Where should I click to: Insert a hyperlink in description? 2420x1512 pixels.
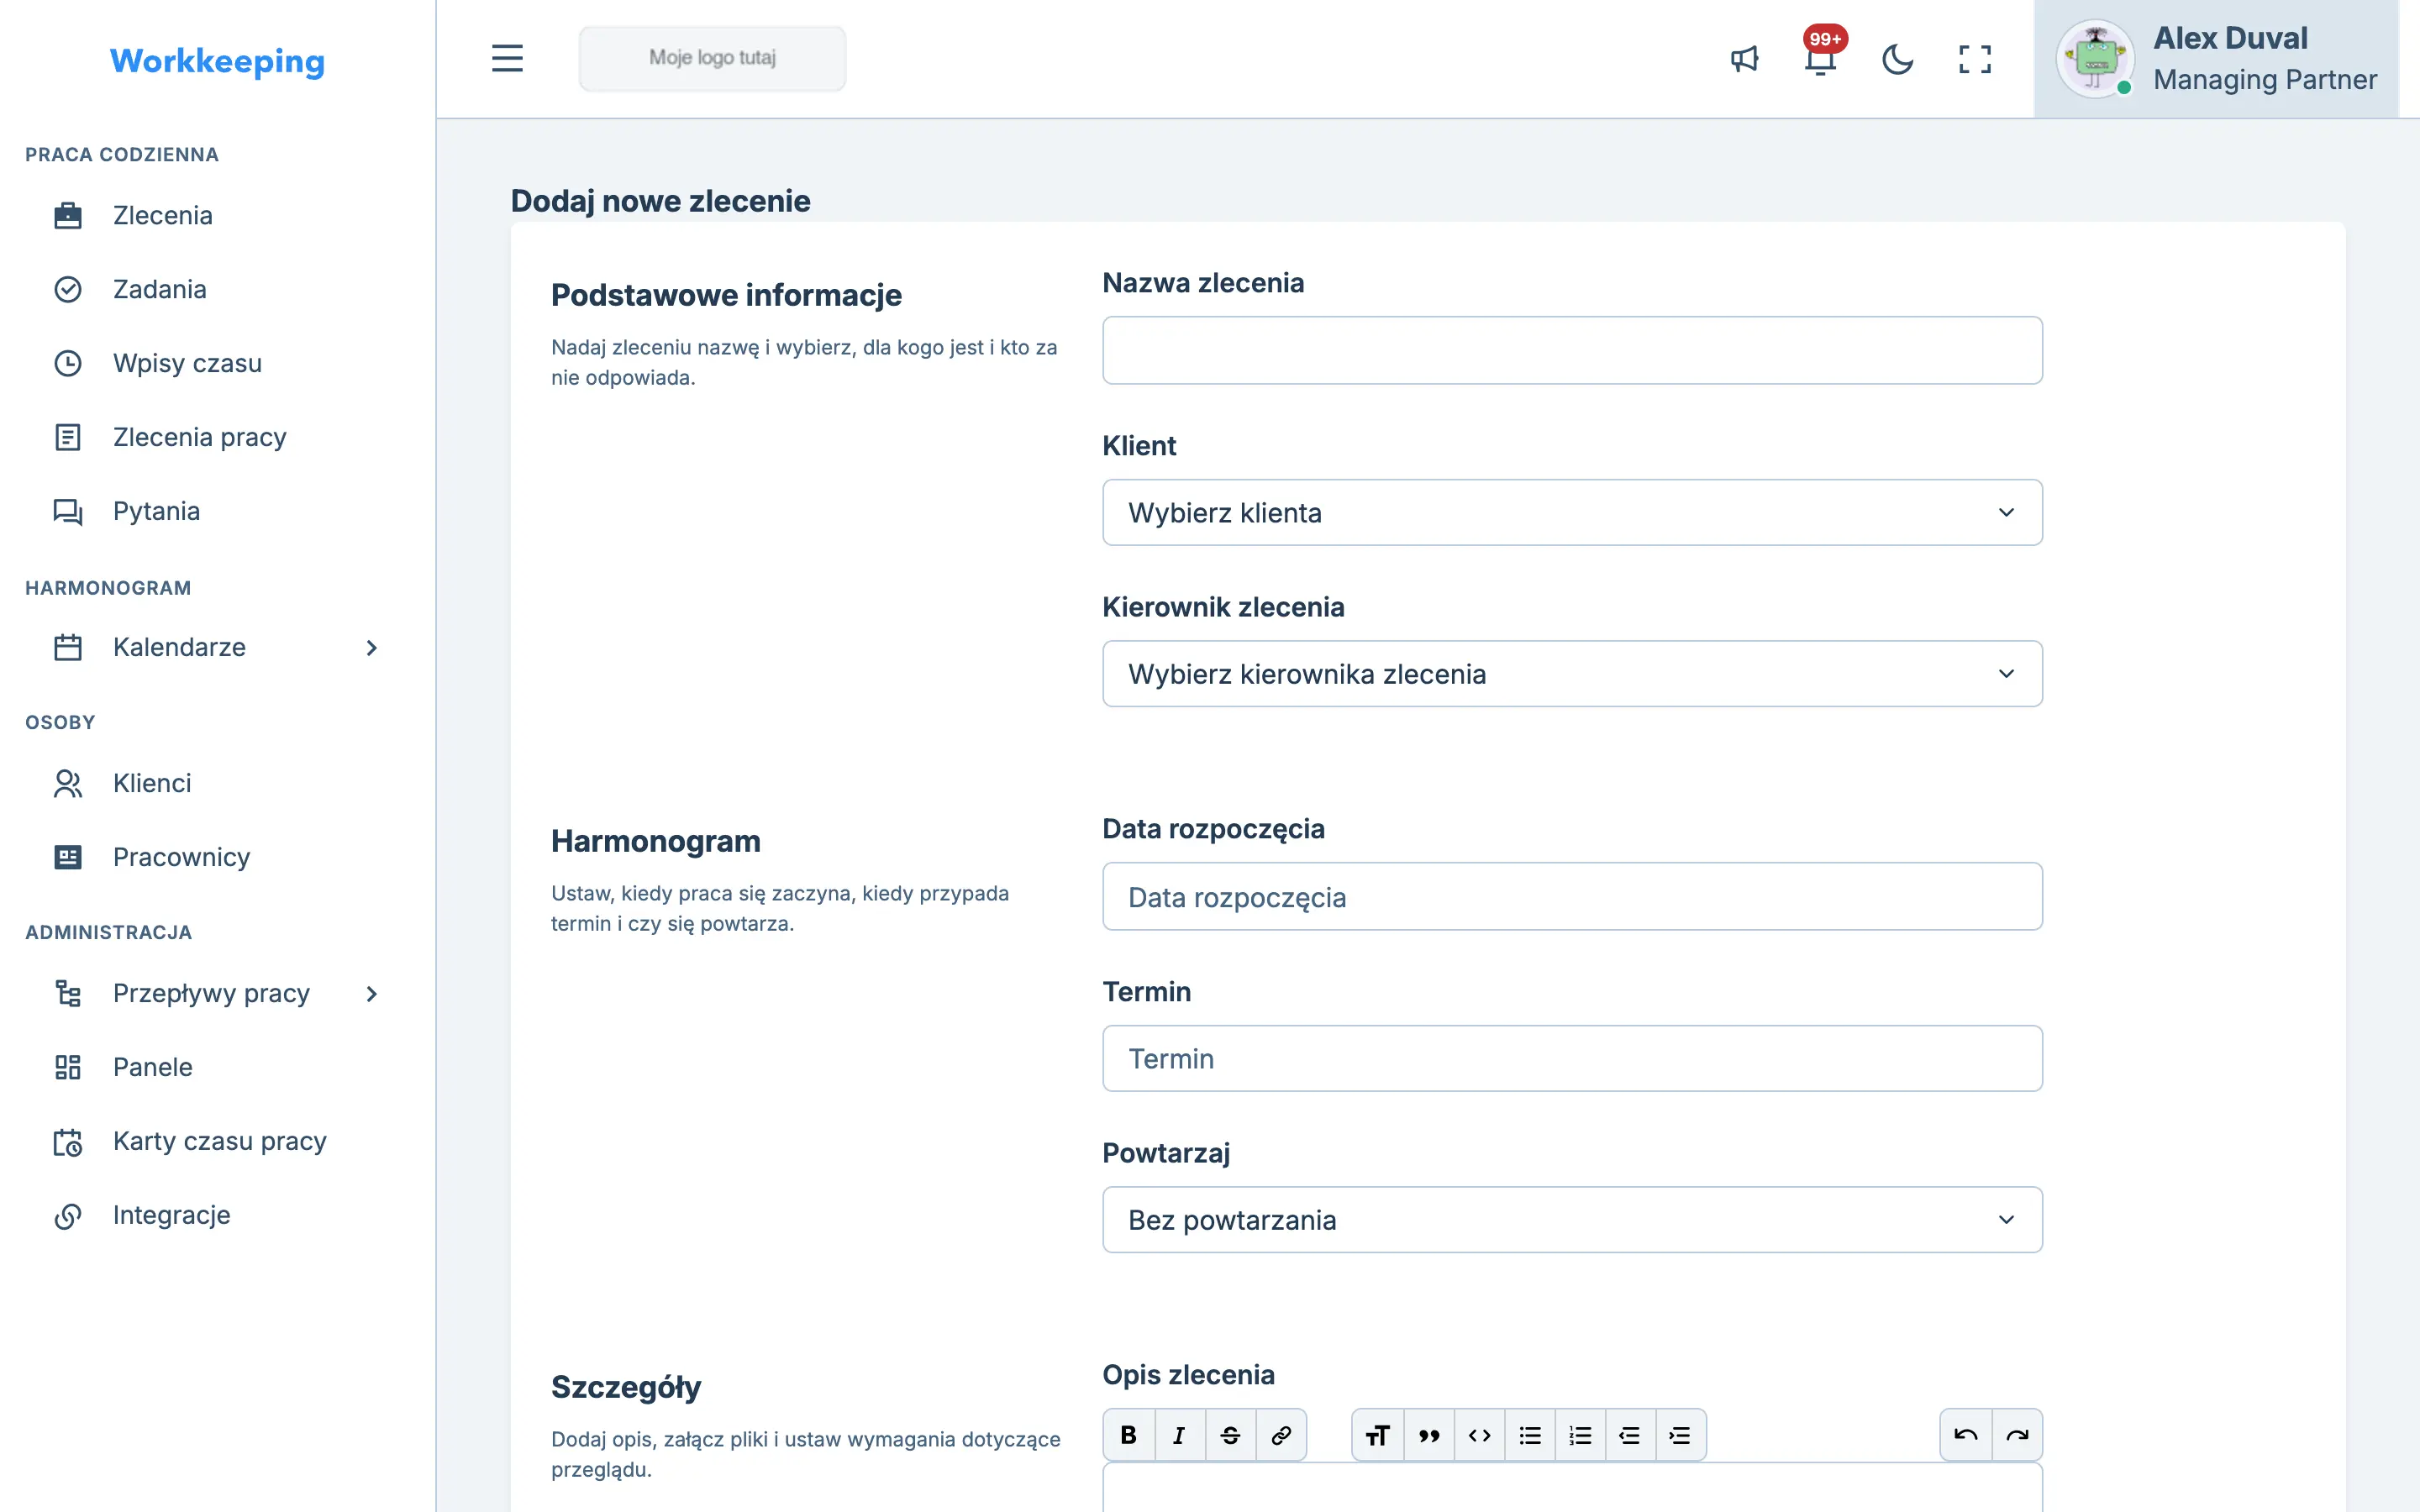pyautogui.click(x=1281, y=1435)
